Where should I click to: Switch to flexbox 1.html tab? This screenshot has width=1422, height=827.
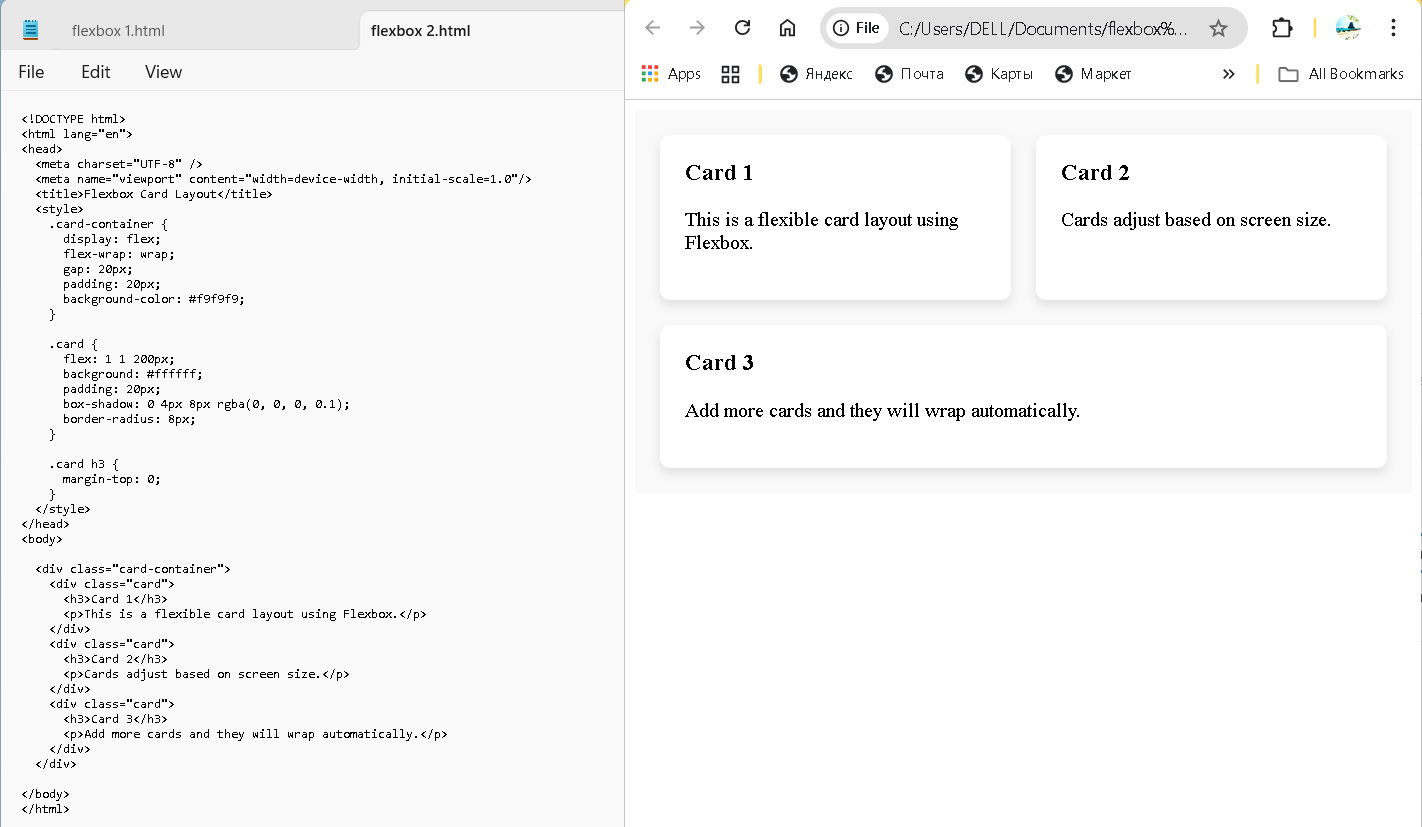point(118,31)
